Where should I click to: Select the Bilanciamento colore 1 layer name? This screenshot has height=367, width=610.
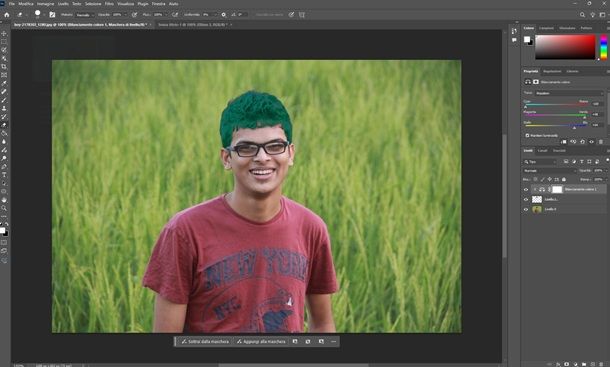click(x=580, y=190)
